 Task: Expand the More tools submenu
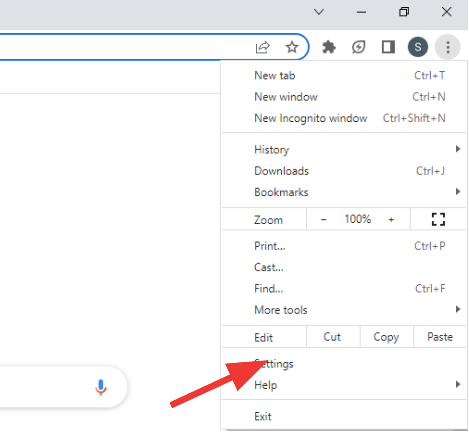pos(344,310)
